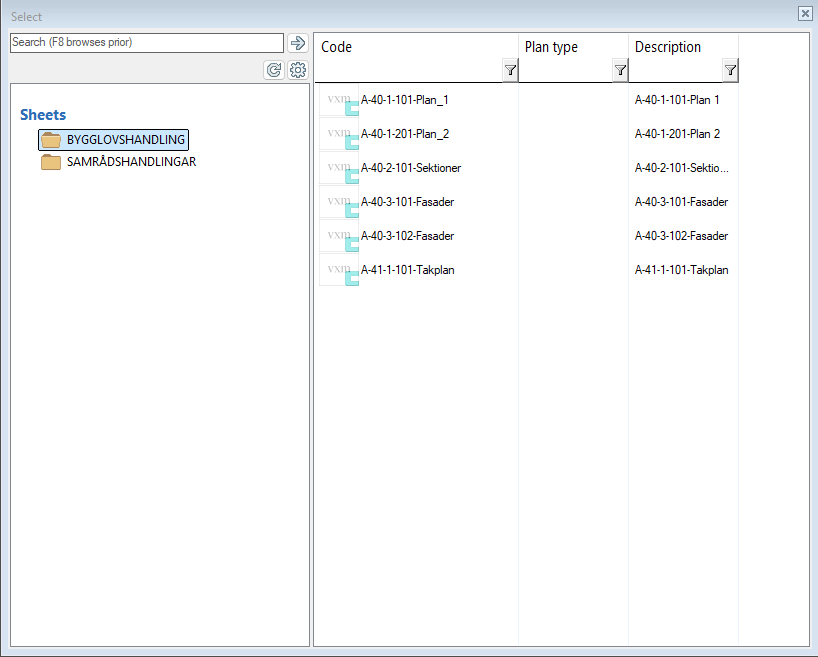Open the Description column filter
The height and width of the screenshot is (657, 818).
point(730,70)
